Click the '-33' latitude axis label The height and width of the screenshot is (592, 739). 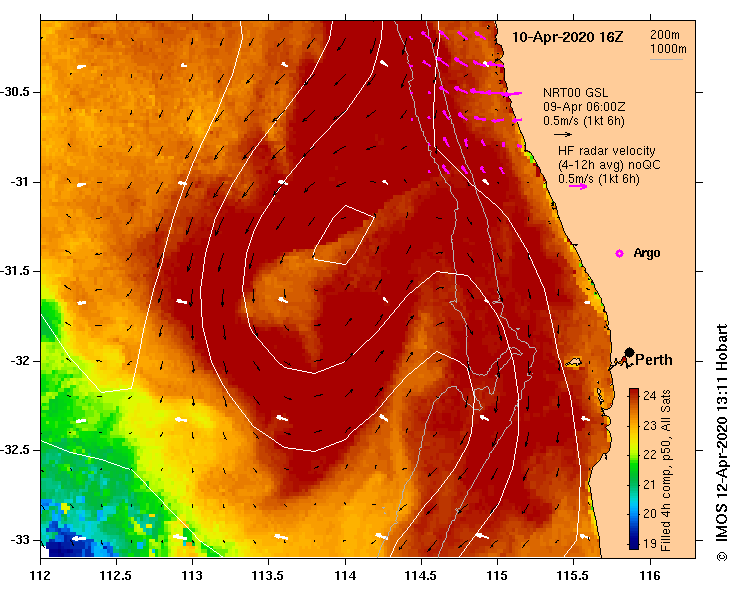20,540
